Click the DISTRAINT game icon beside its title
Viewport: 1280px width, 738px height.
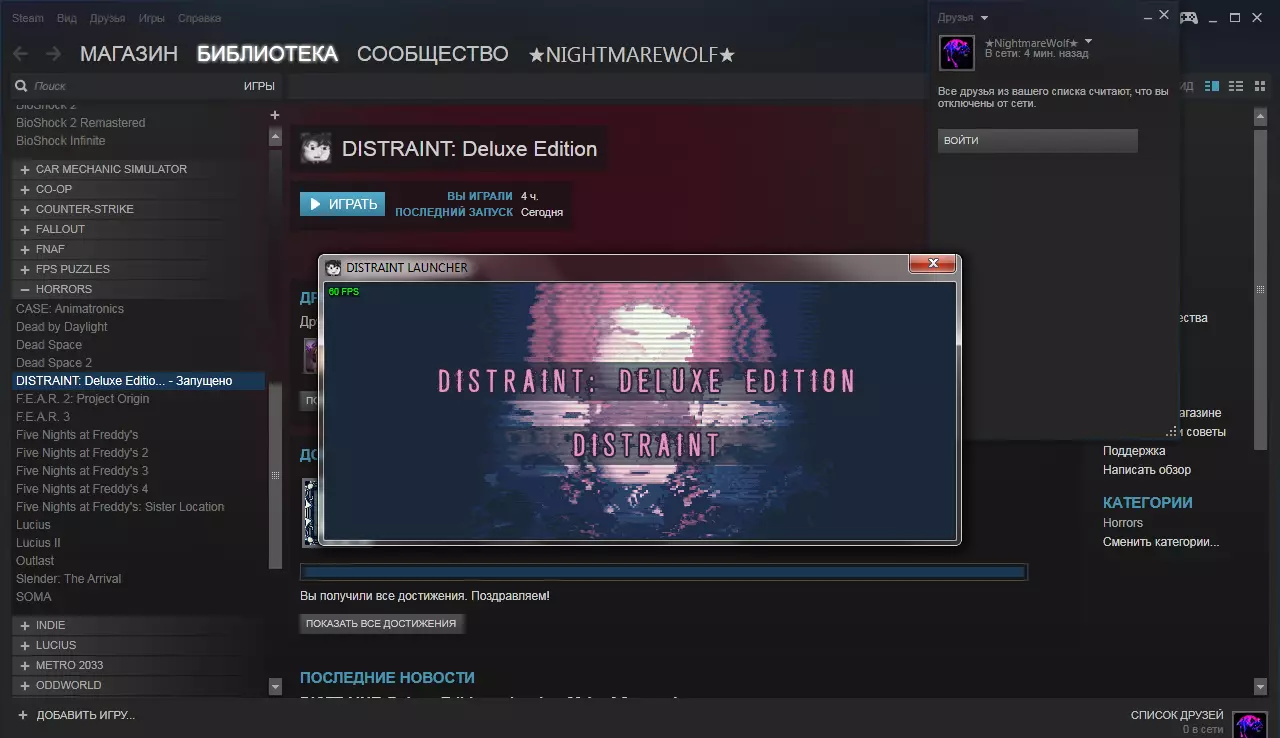click(x=317, y=148)
